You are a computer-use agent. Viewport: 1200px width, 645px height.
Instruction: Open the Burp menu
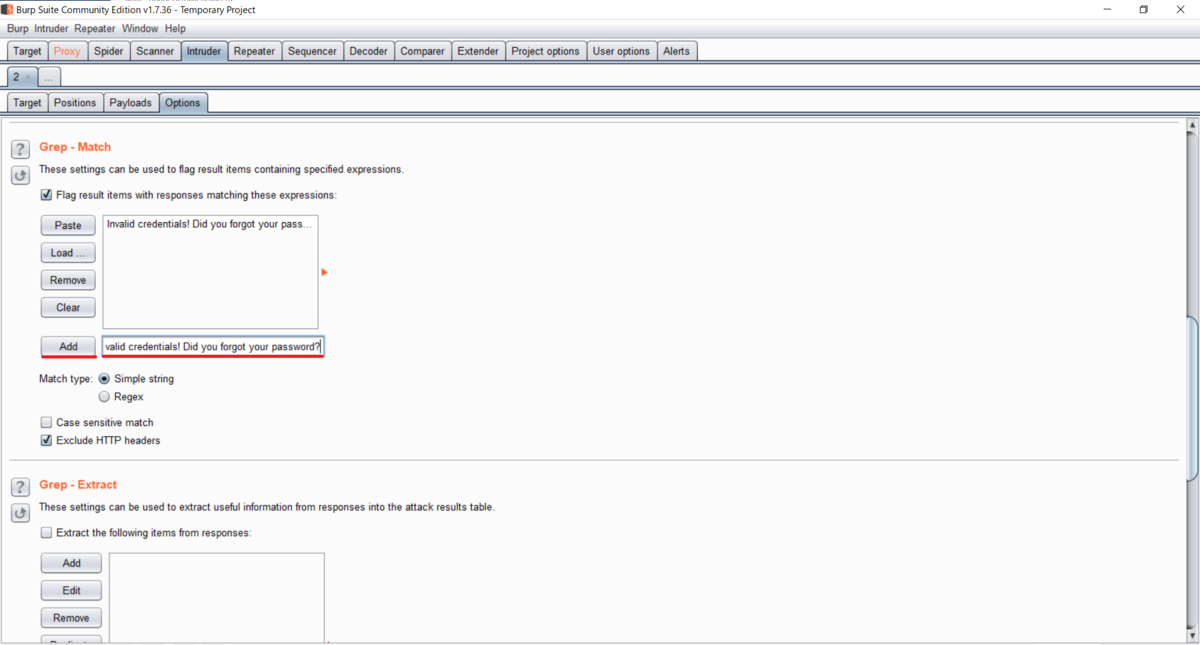click(x=18, y=29)
